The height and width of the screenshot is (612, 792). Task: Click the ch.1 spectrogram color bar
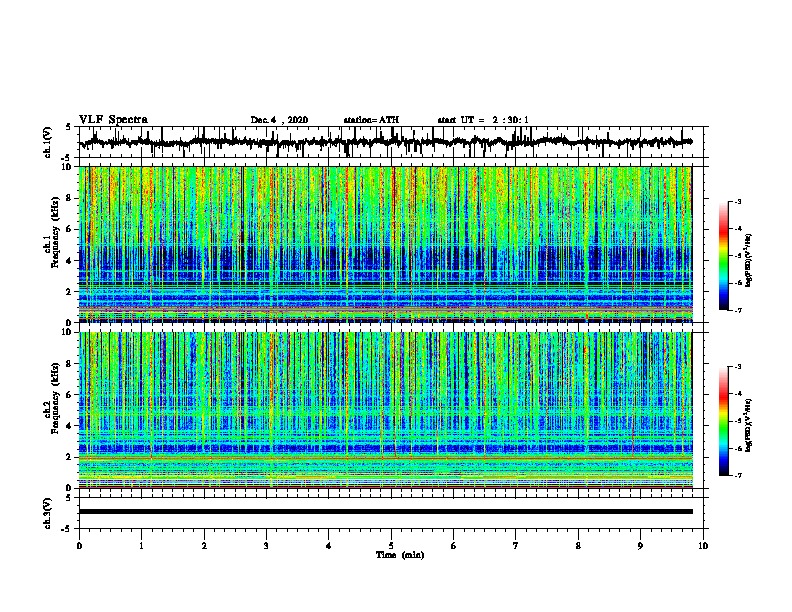pyautogui.click(x=724, y=256)
